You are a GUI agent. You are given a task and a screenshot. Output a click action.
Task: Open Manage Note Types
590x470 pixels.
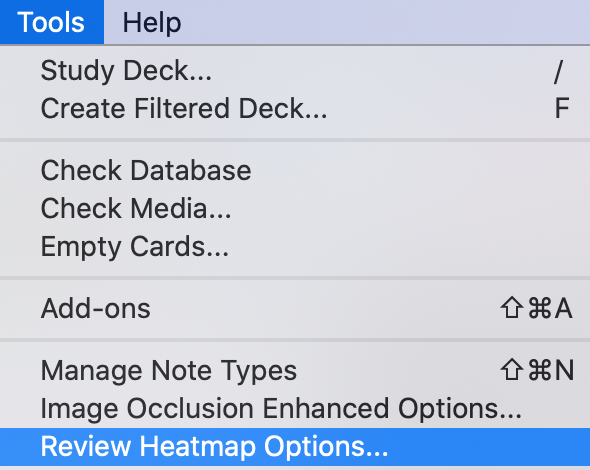coord(295,371)
